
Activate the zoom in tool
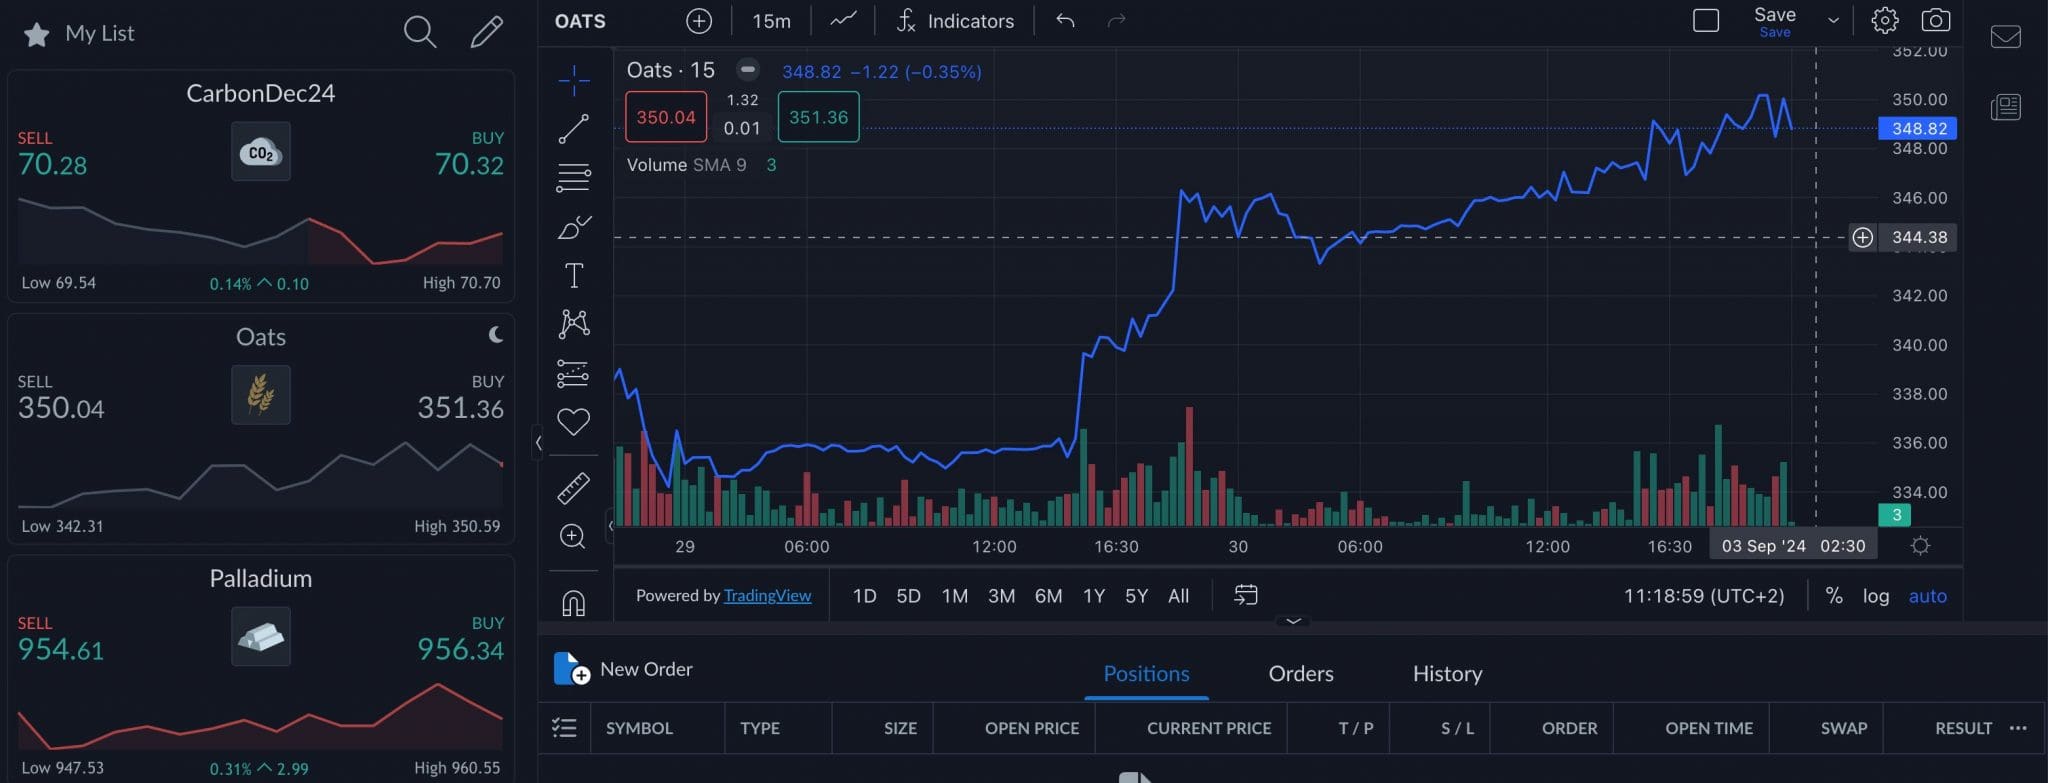tap(573, 537)
